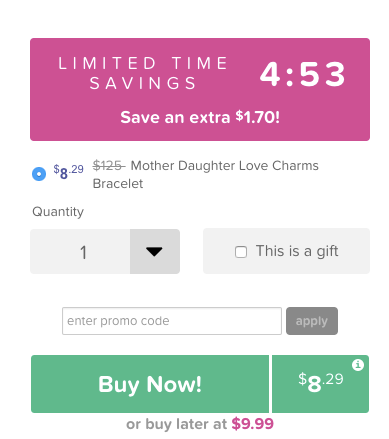Check the "This is a gift" checkbox
389x439 pixels.
click(241, 252)
